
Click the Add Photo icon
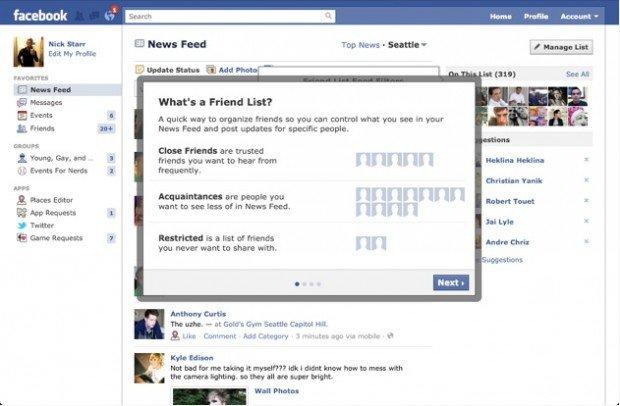click(211, 70)
